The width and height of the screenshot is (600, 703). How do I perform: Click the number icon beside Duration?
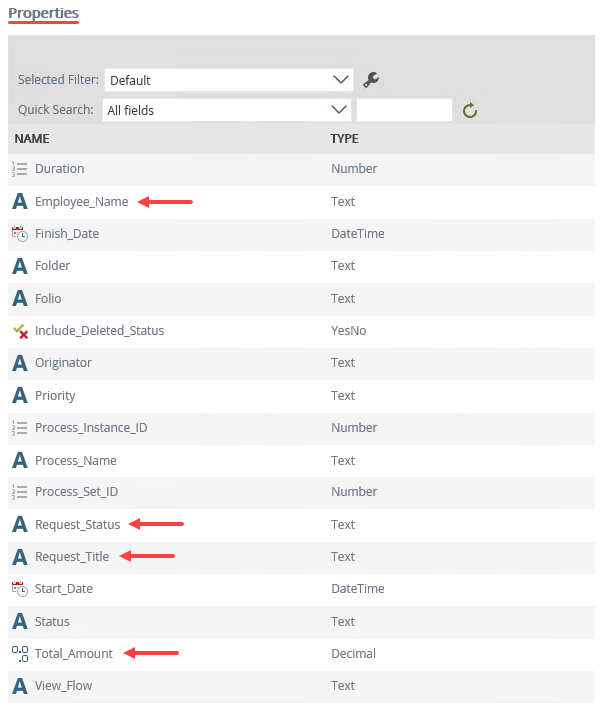pos(20,169)
